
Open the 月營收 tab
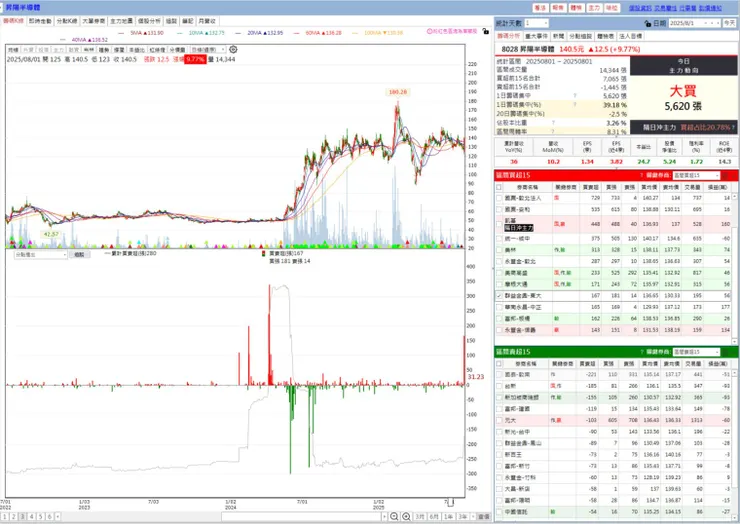tap(207, 21)
